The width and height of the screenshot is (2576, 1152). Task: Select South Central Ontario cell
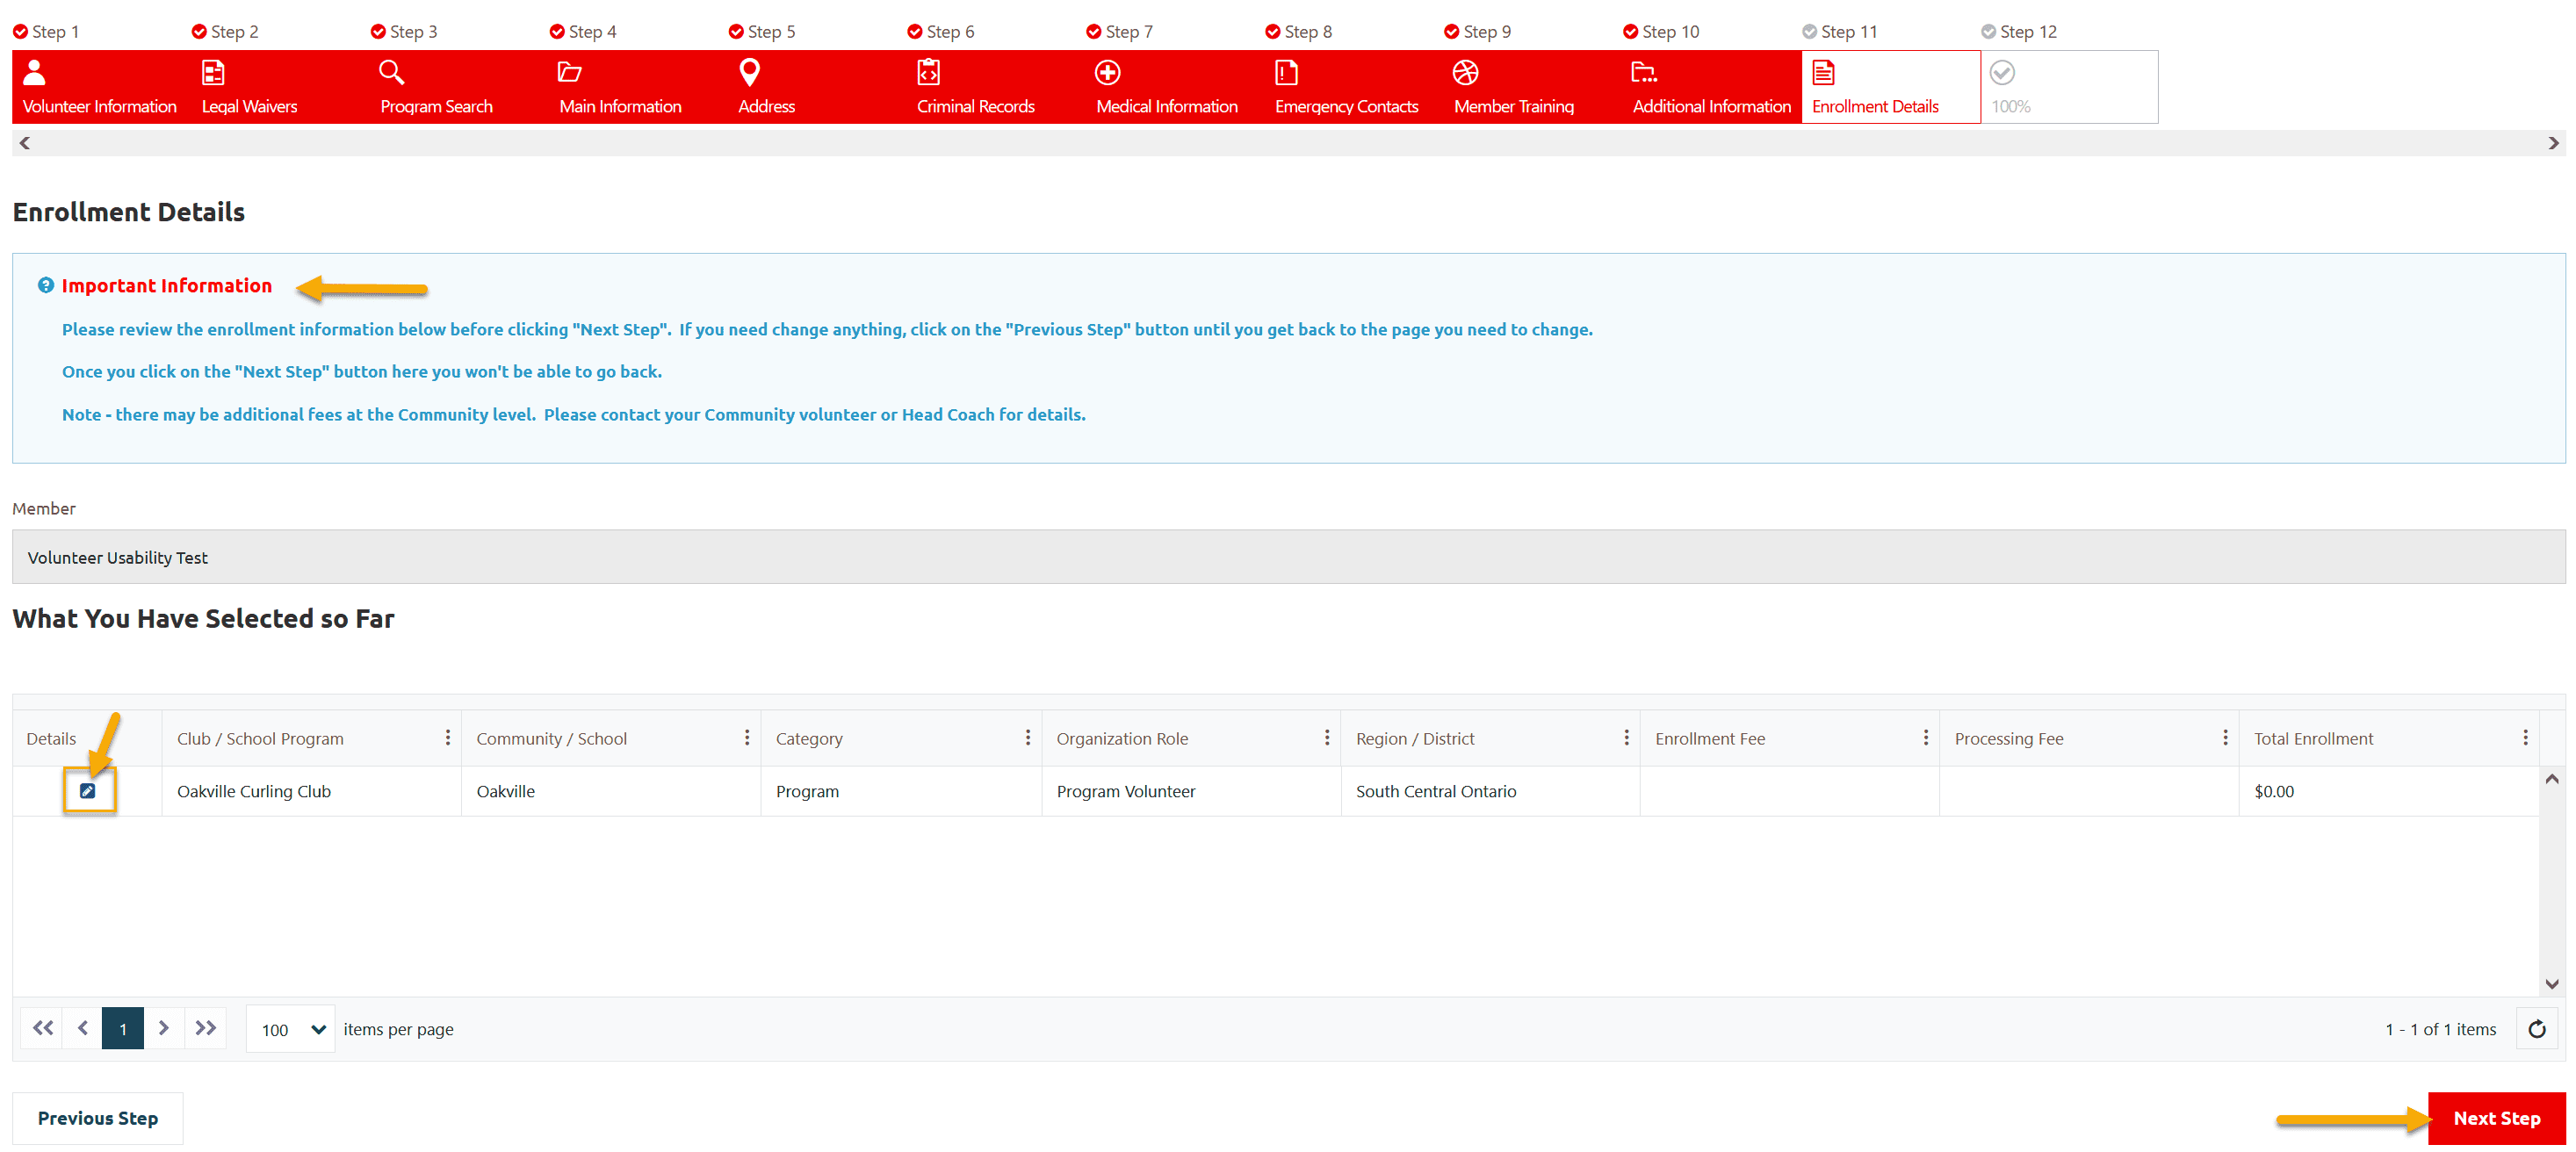pos(1490,791)
